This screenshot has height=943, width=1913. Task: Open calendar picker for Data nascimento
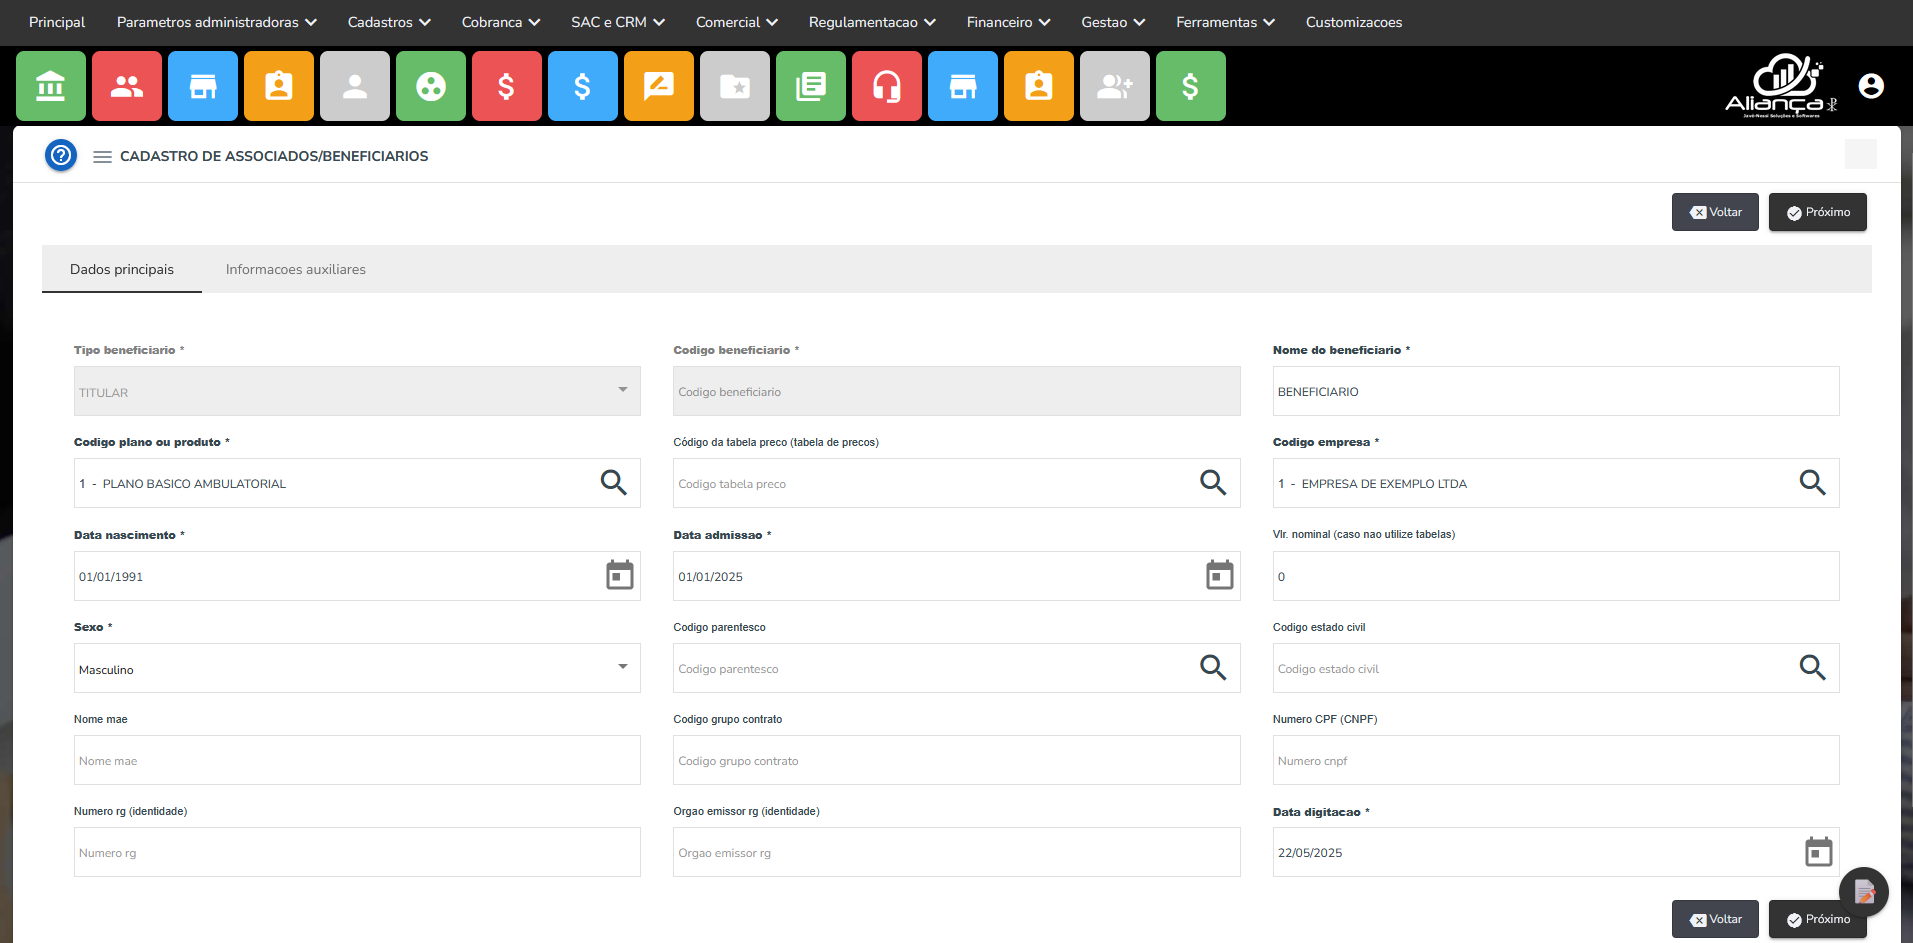pyautogui.click(x=620, y=576)
